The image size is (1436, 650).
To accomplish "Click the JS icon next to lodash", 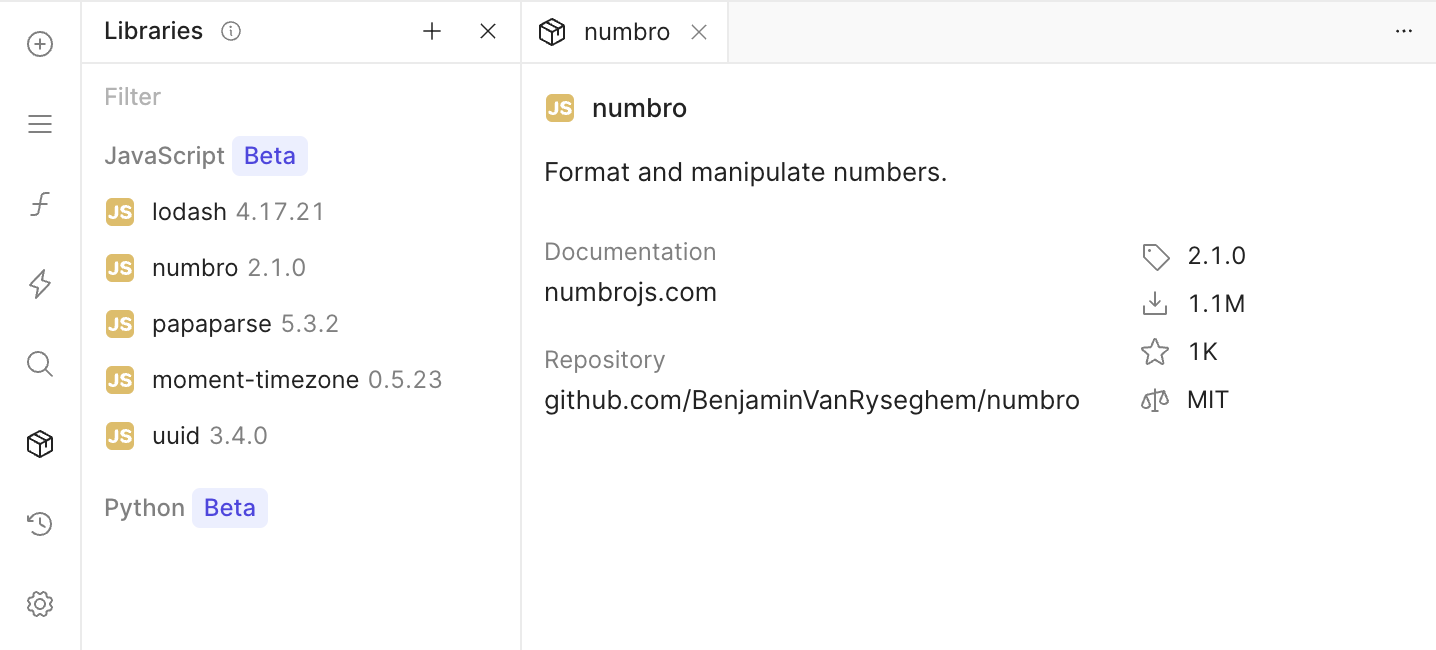I will coord(120,212).
